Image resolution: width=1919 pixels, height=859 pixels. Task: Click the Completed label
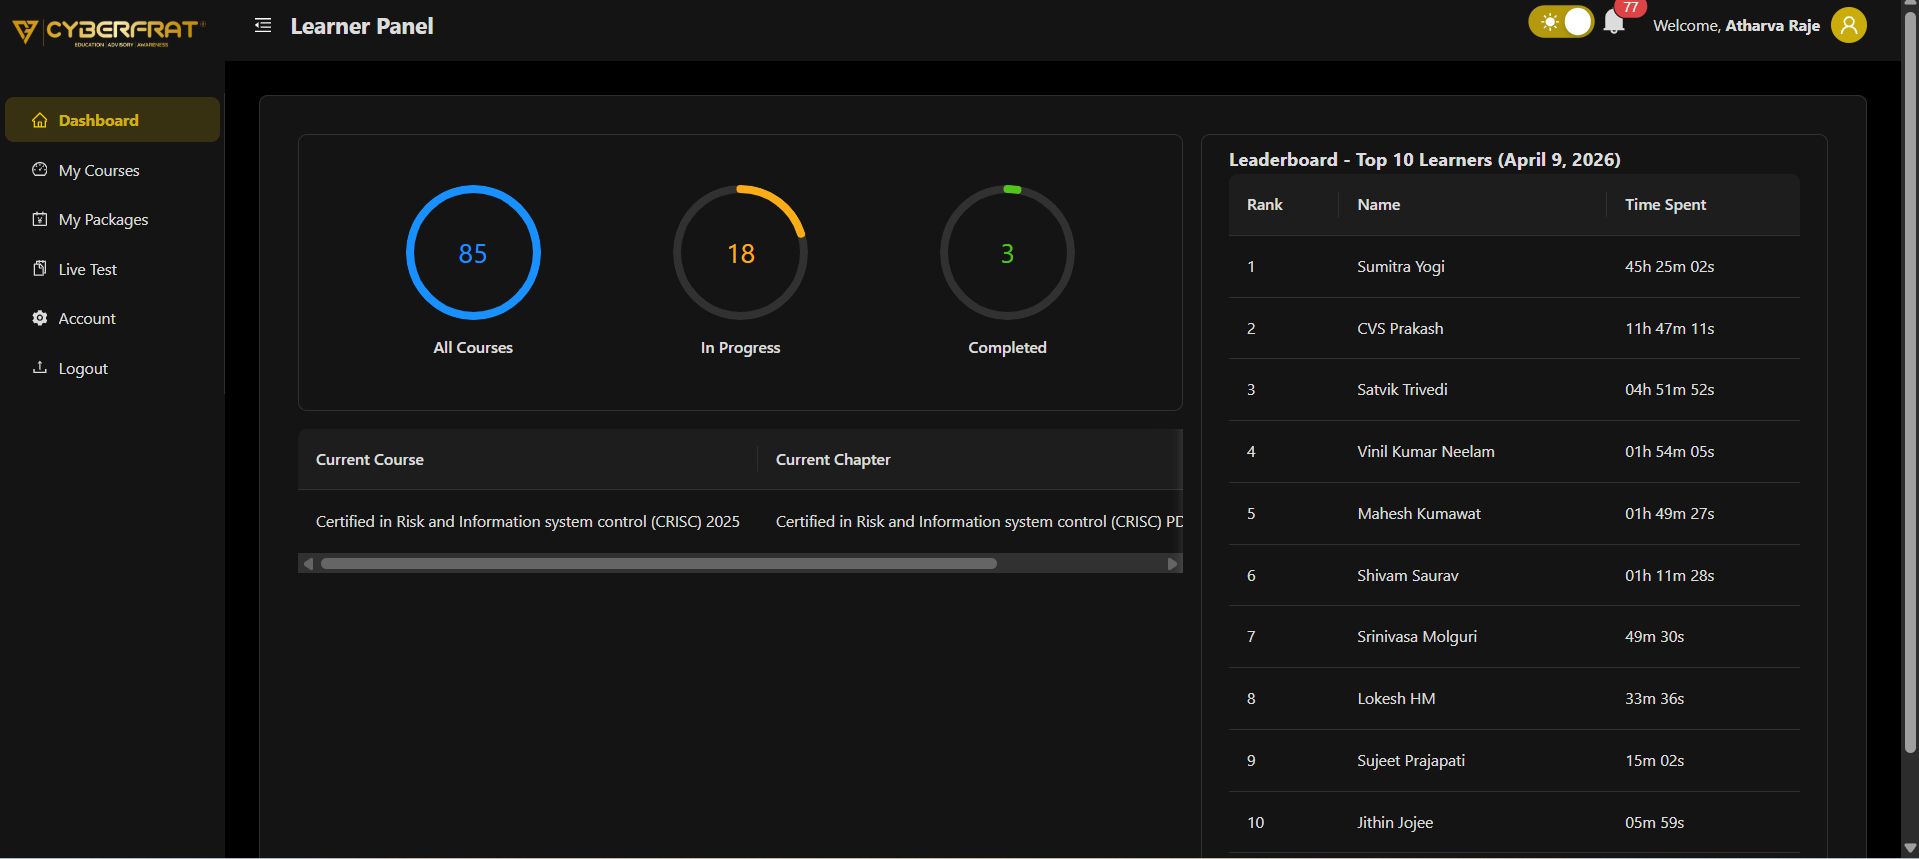(x=1007, y=347)
